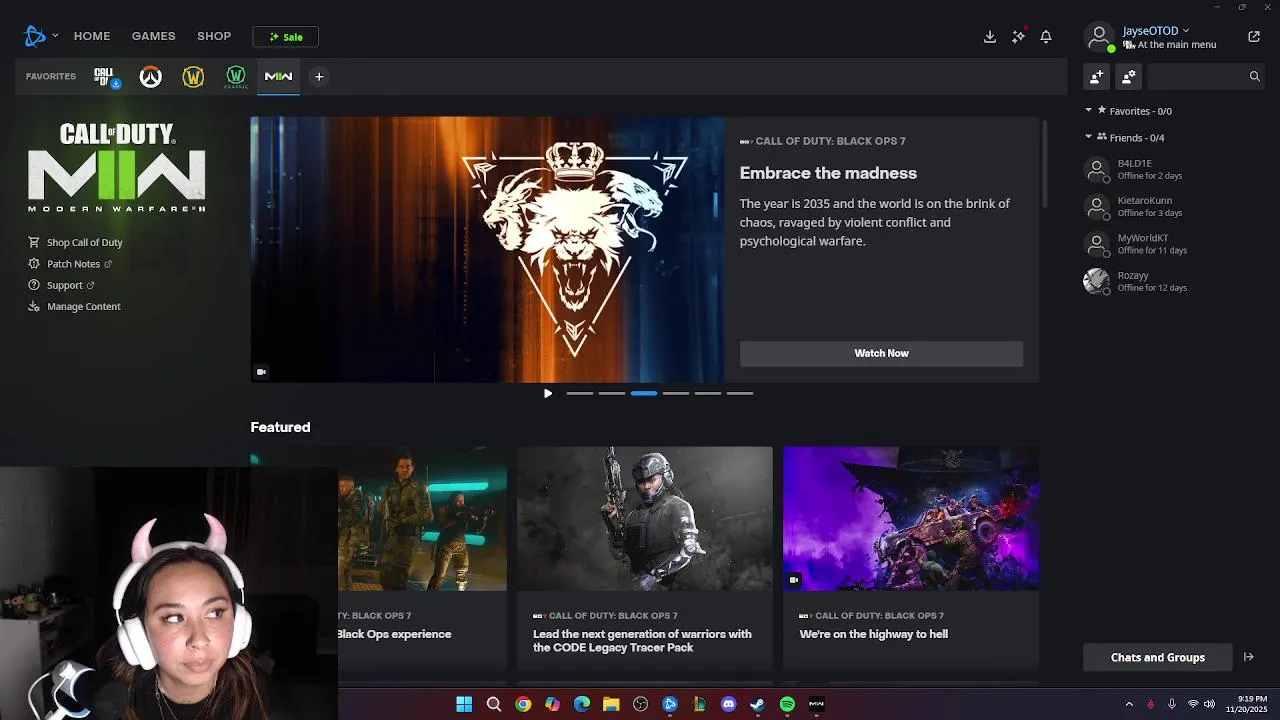Open the downloads icon
1280x720 pixels.
(990, 36)
